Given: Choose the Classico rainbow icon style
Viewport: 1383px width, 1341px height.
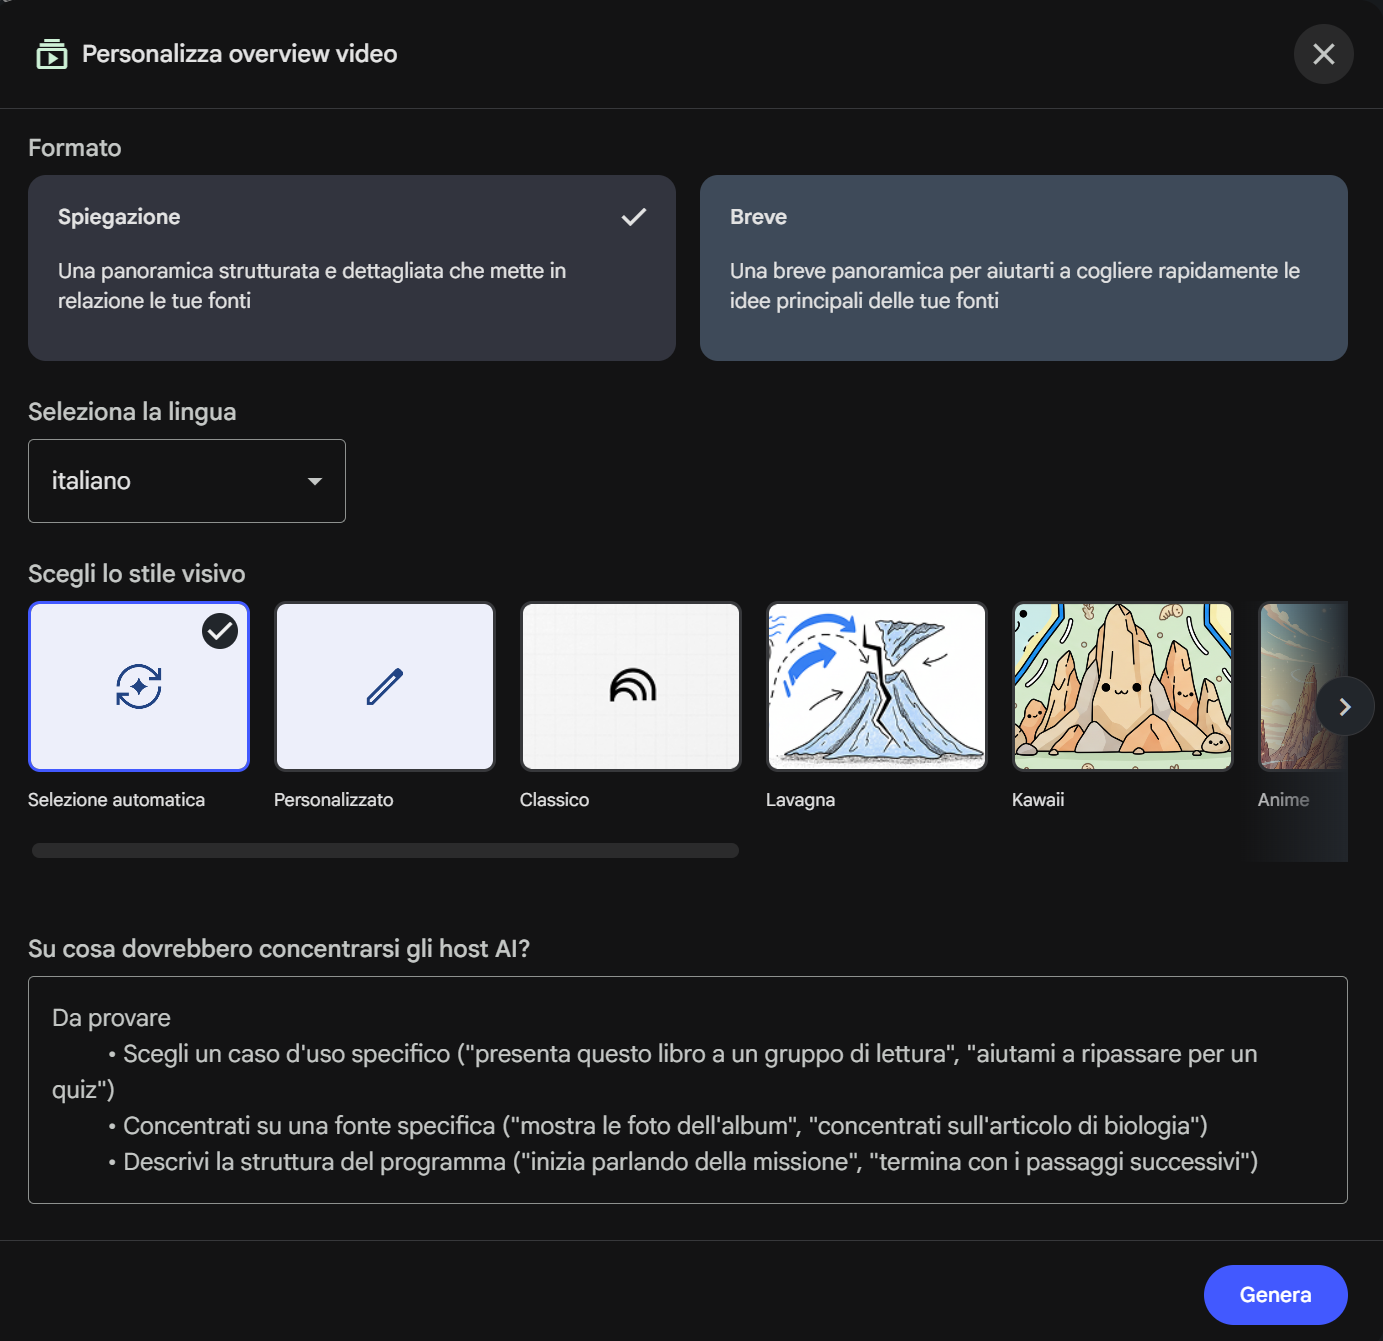Looking at the screenshot, I should [631, 687].
